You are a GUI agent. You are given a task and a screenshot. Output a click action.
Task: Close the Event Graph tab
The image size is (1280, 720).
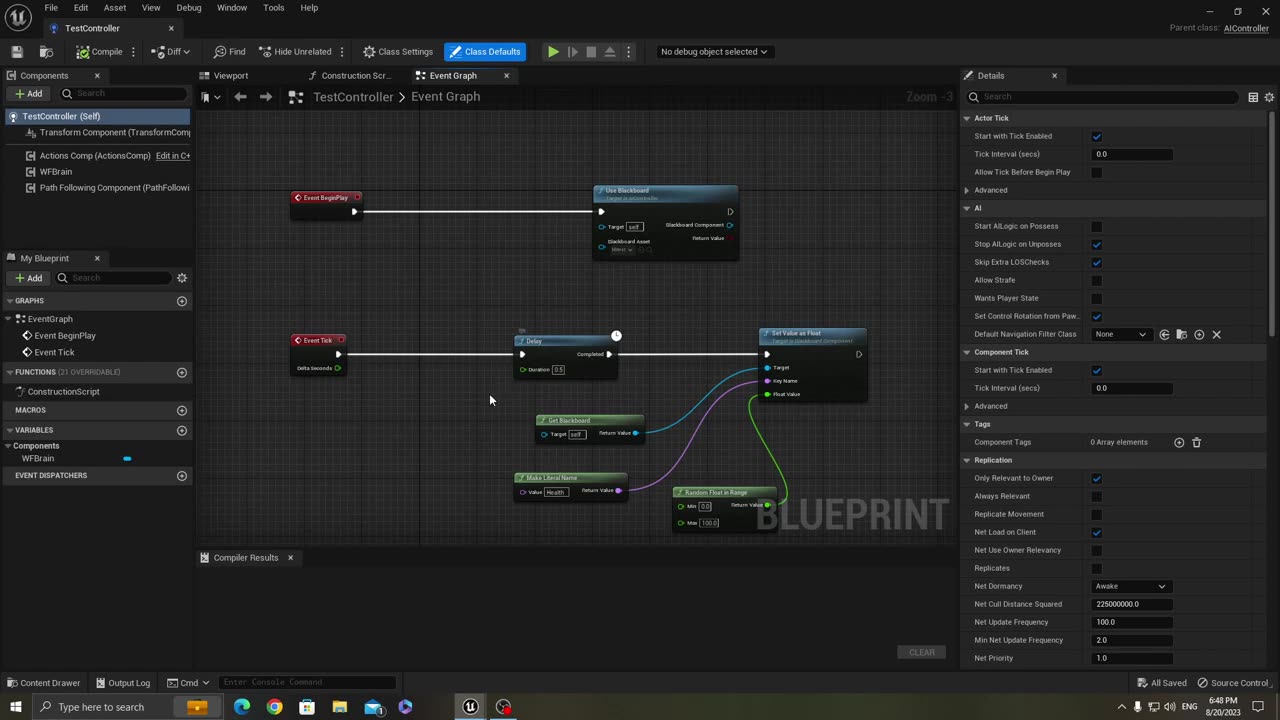pos(506,76)
